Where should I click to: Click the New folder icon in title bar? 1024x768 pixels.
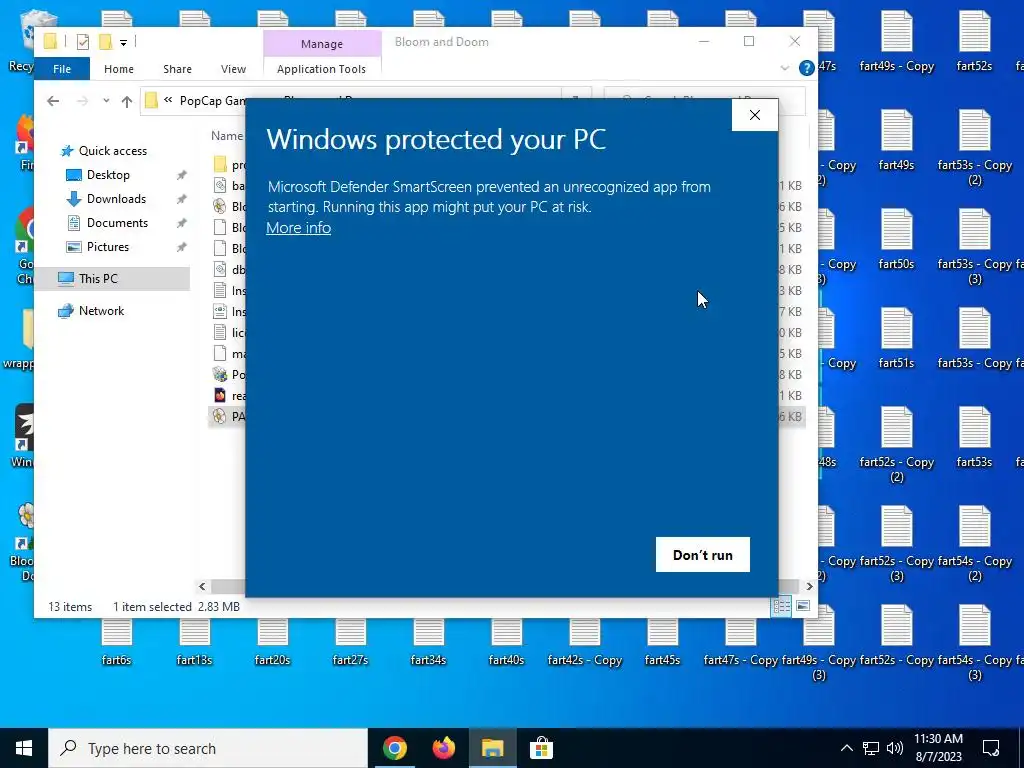coord(105,42)
